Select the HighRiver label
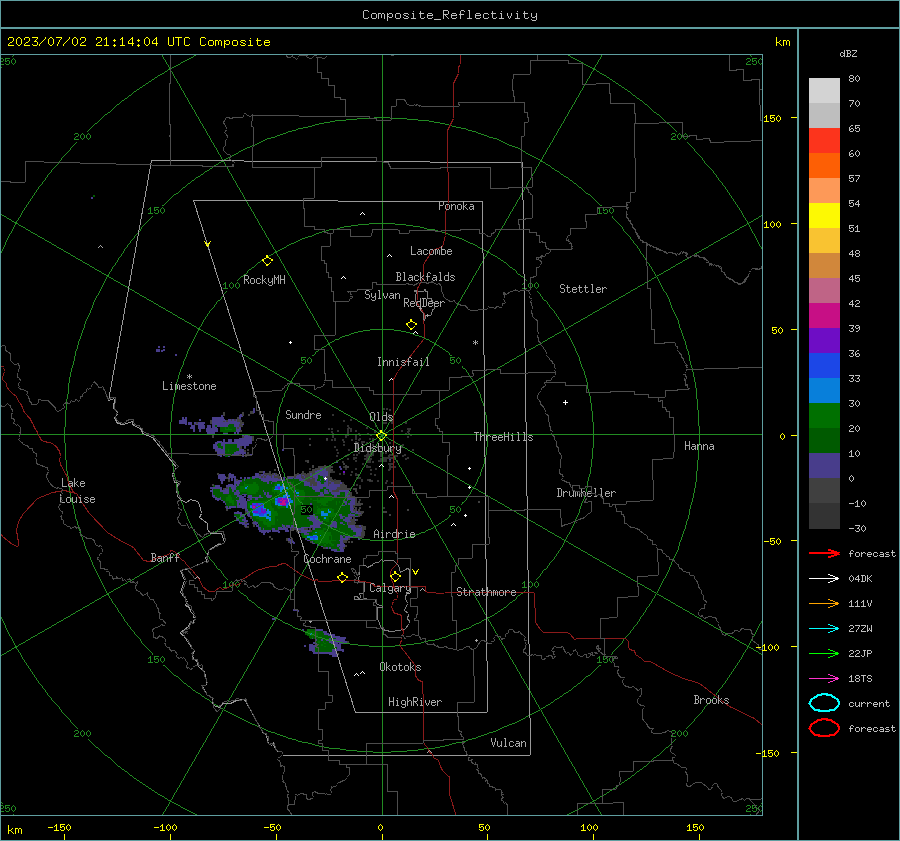Image resolution: width=900 pixels, height=841 pixels. [x=415, y=702]
